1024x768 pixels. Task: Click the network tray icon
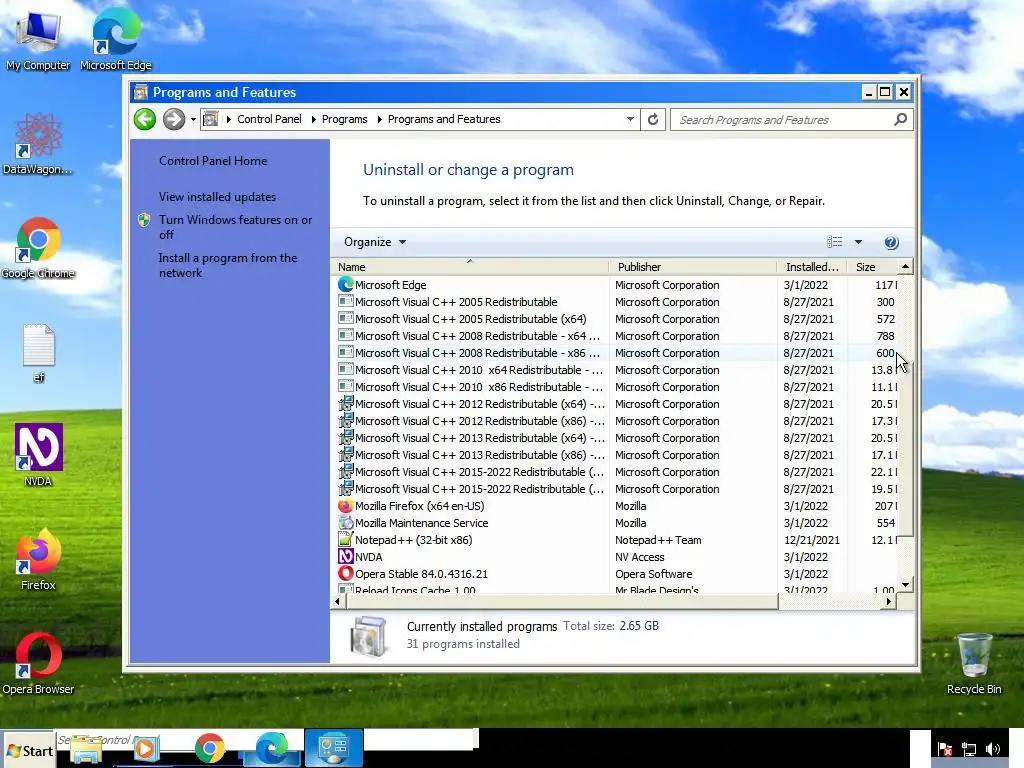pos(969,749)
